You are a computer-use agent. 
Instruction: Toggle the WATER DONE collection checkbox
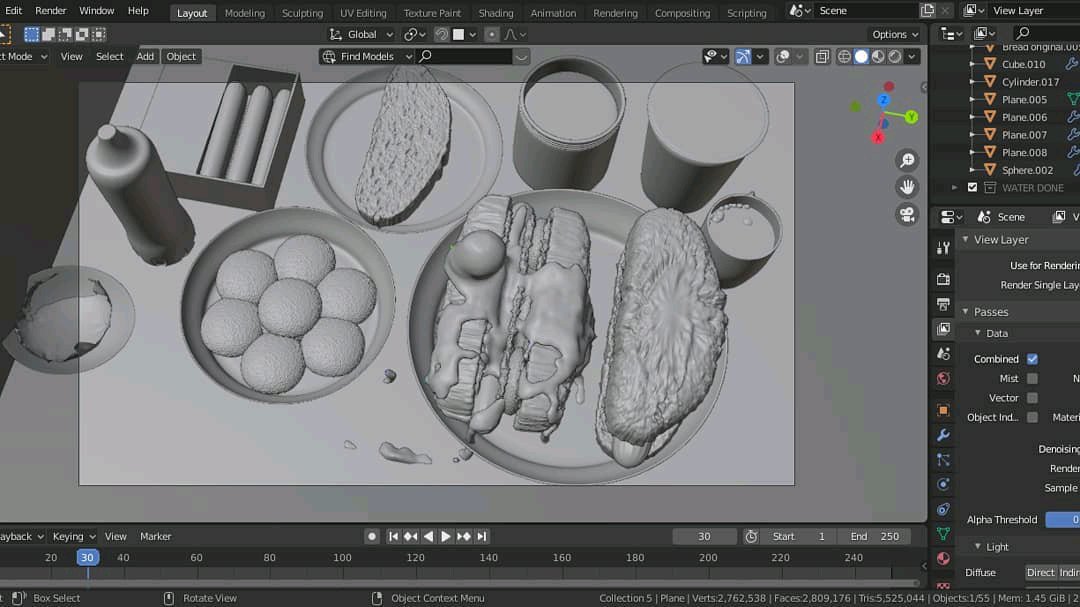tap(973, 187)
